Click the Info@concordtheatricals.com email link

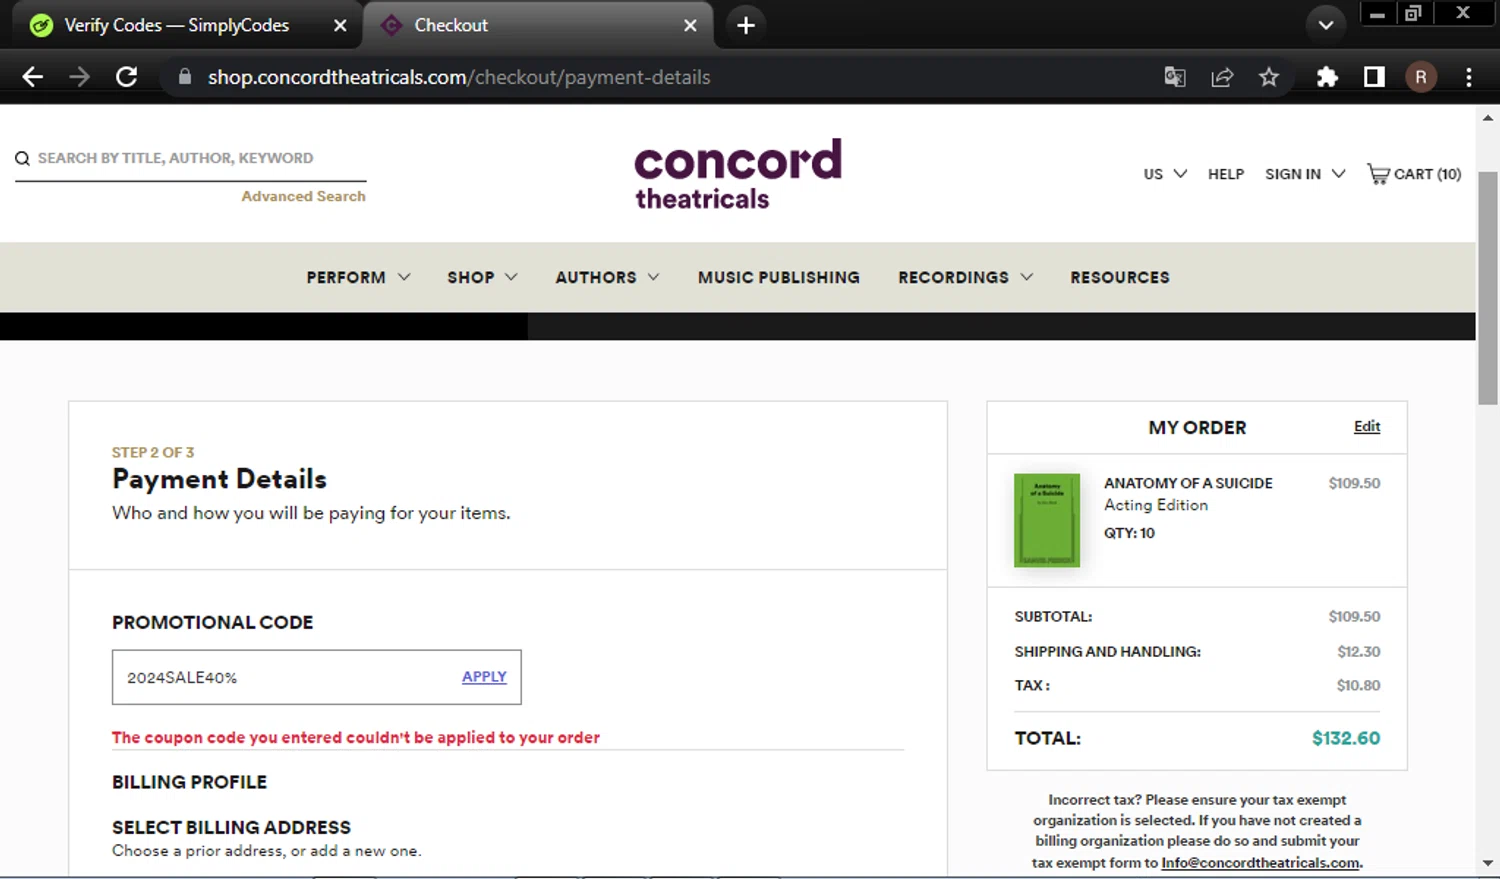click(1260, 862)
